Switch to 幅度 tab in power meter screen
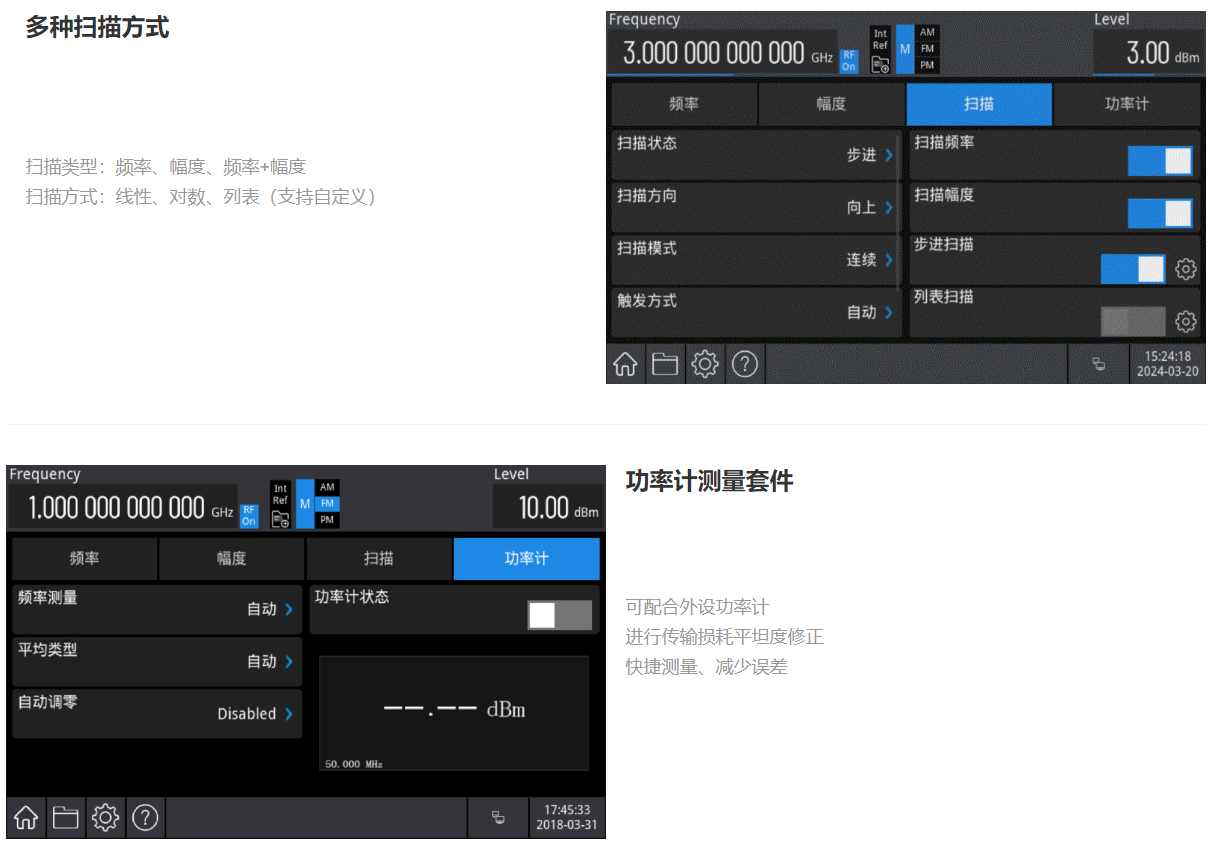This screenshot has width=1218, height=843. coord(231,558)
